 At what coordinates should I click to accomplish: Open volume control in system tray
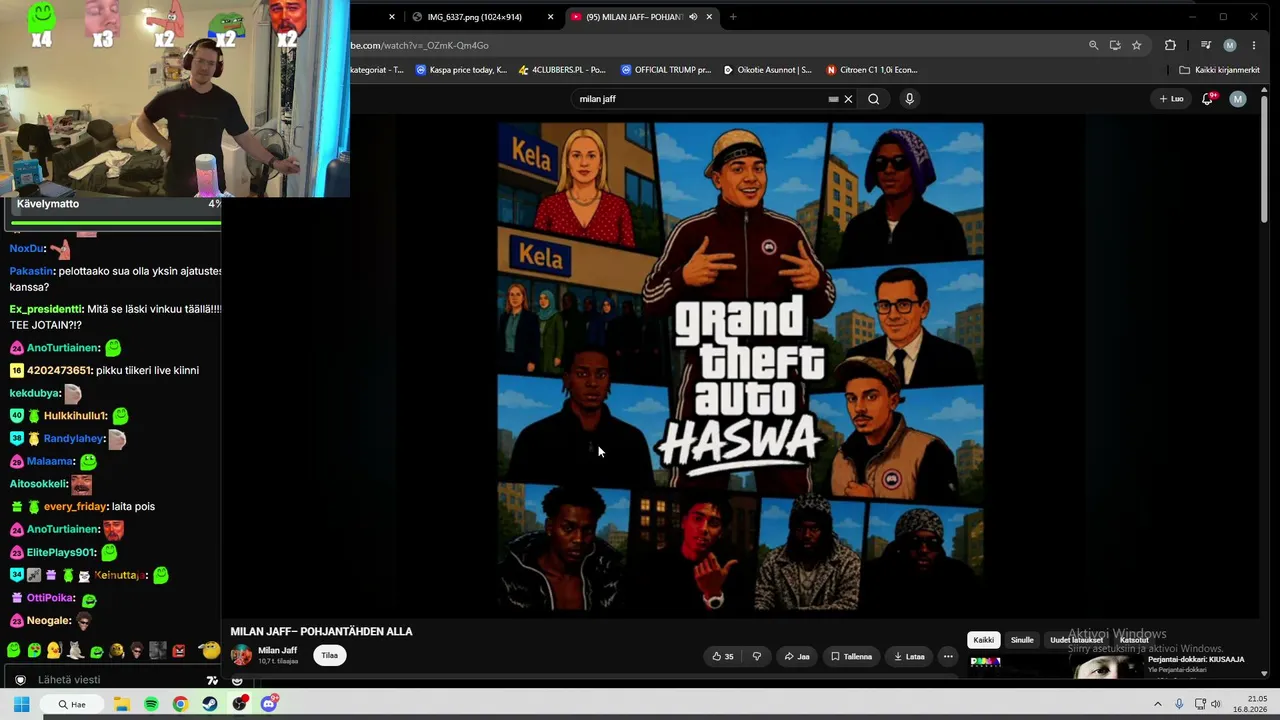(1217, 704)
